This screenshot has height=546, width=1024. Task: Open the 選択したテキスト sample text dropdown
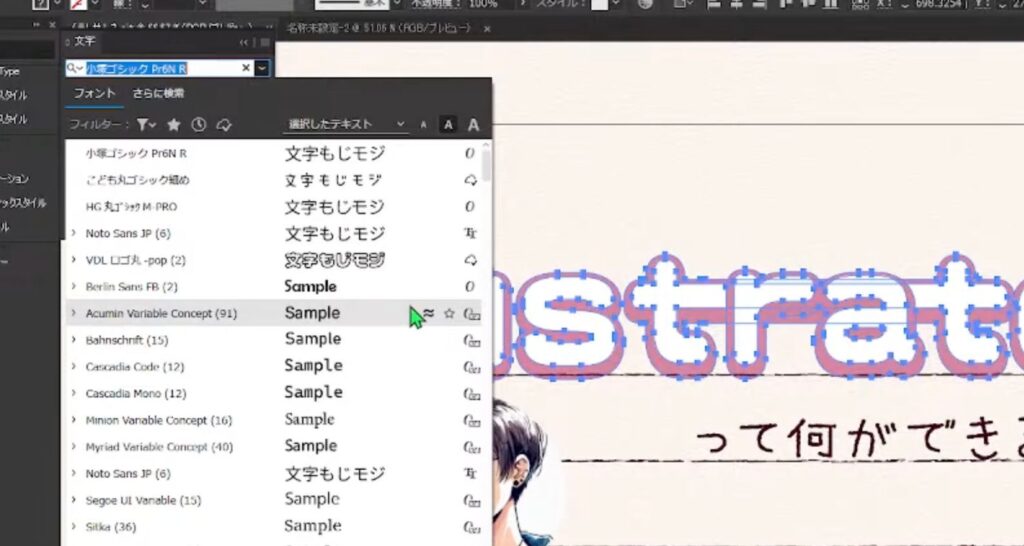(x=346, y=124)
